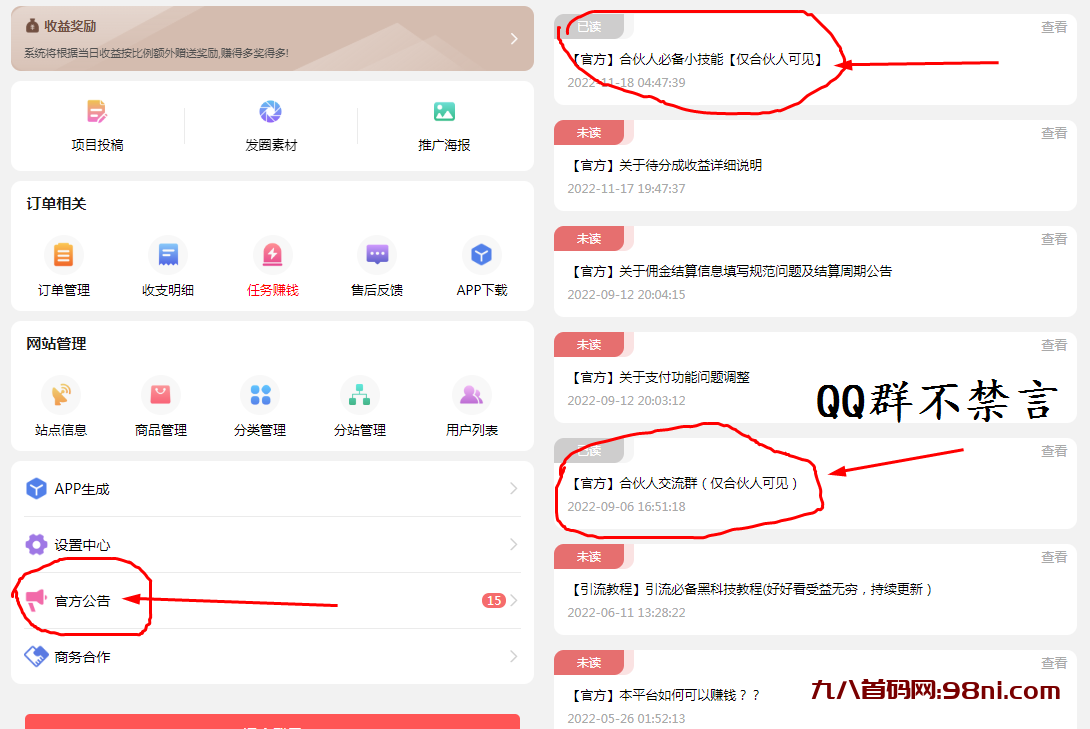The image size is (1090, 729).
Task: Open 商品管理 product management icon
Action: click(x=161, y=395)
